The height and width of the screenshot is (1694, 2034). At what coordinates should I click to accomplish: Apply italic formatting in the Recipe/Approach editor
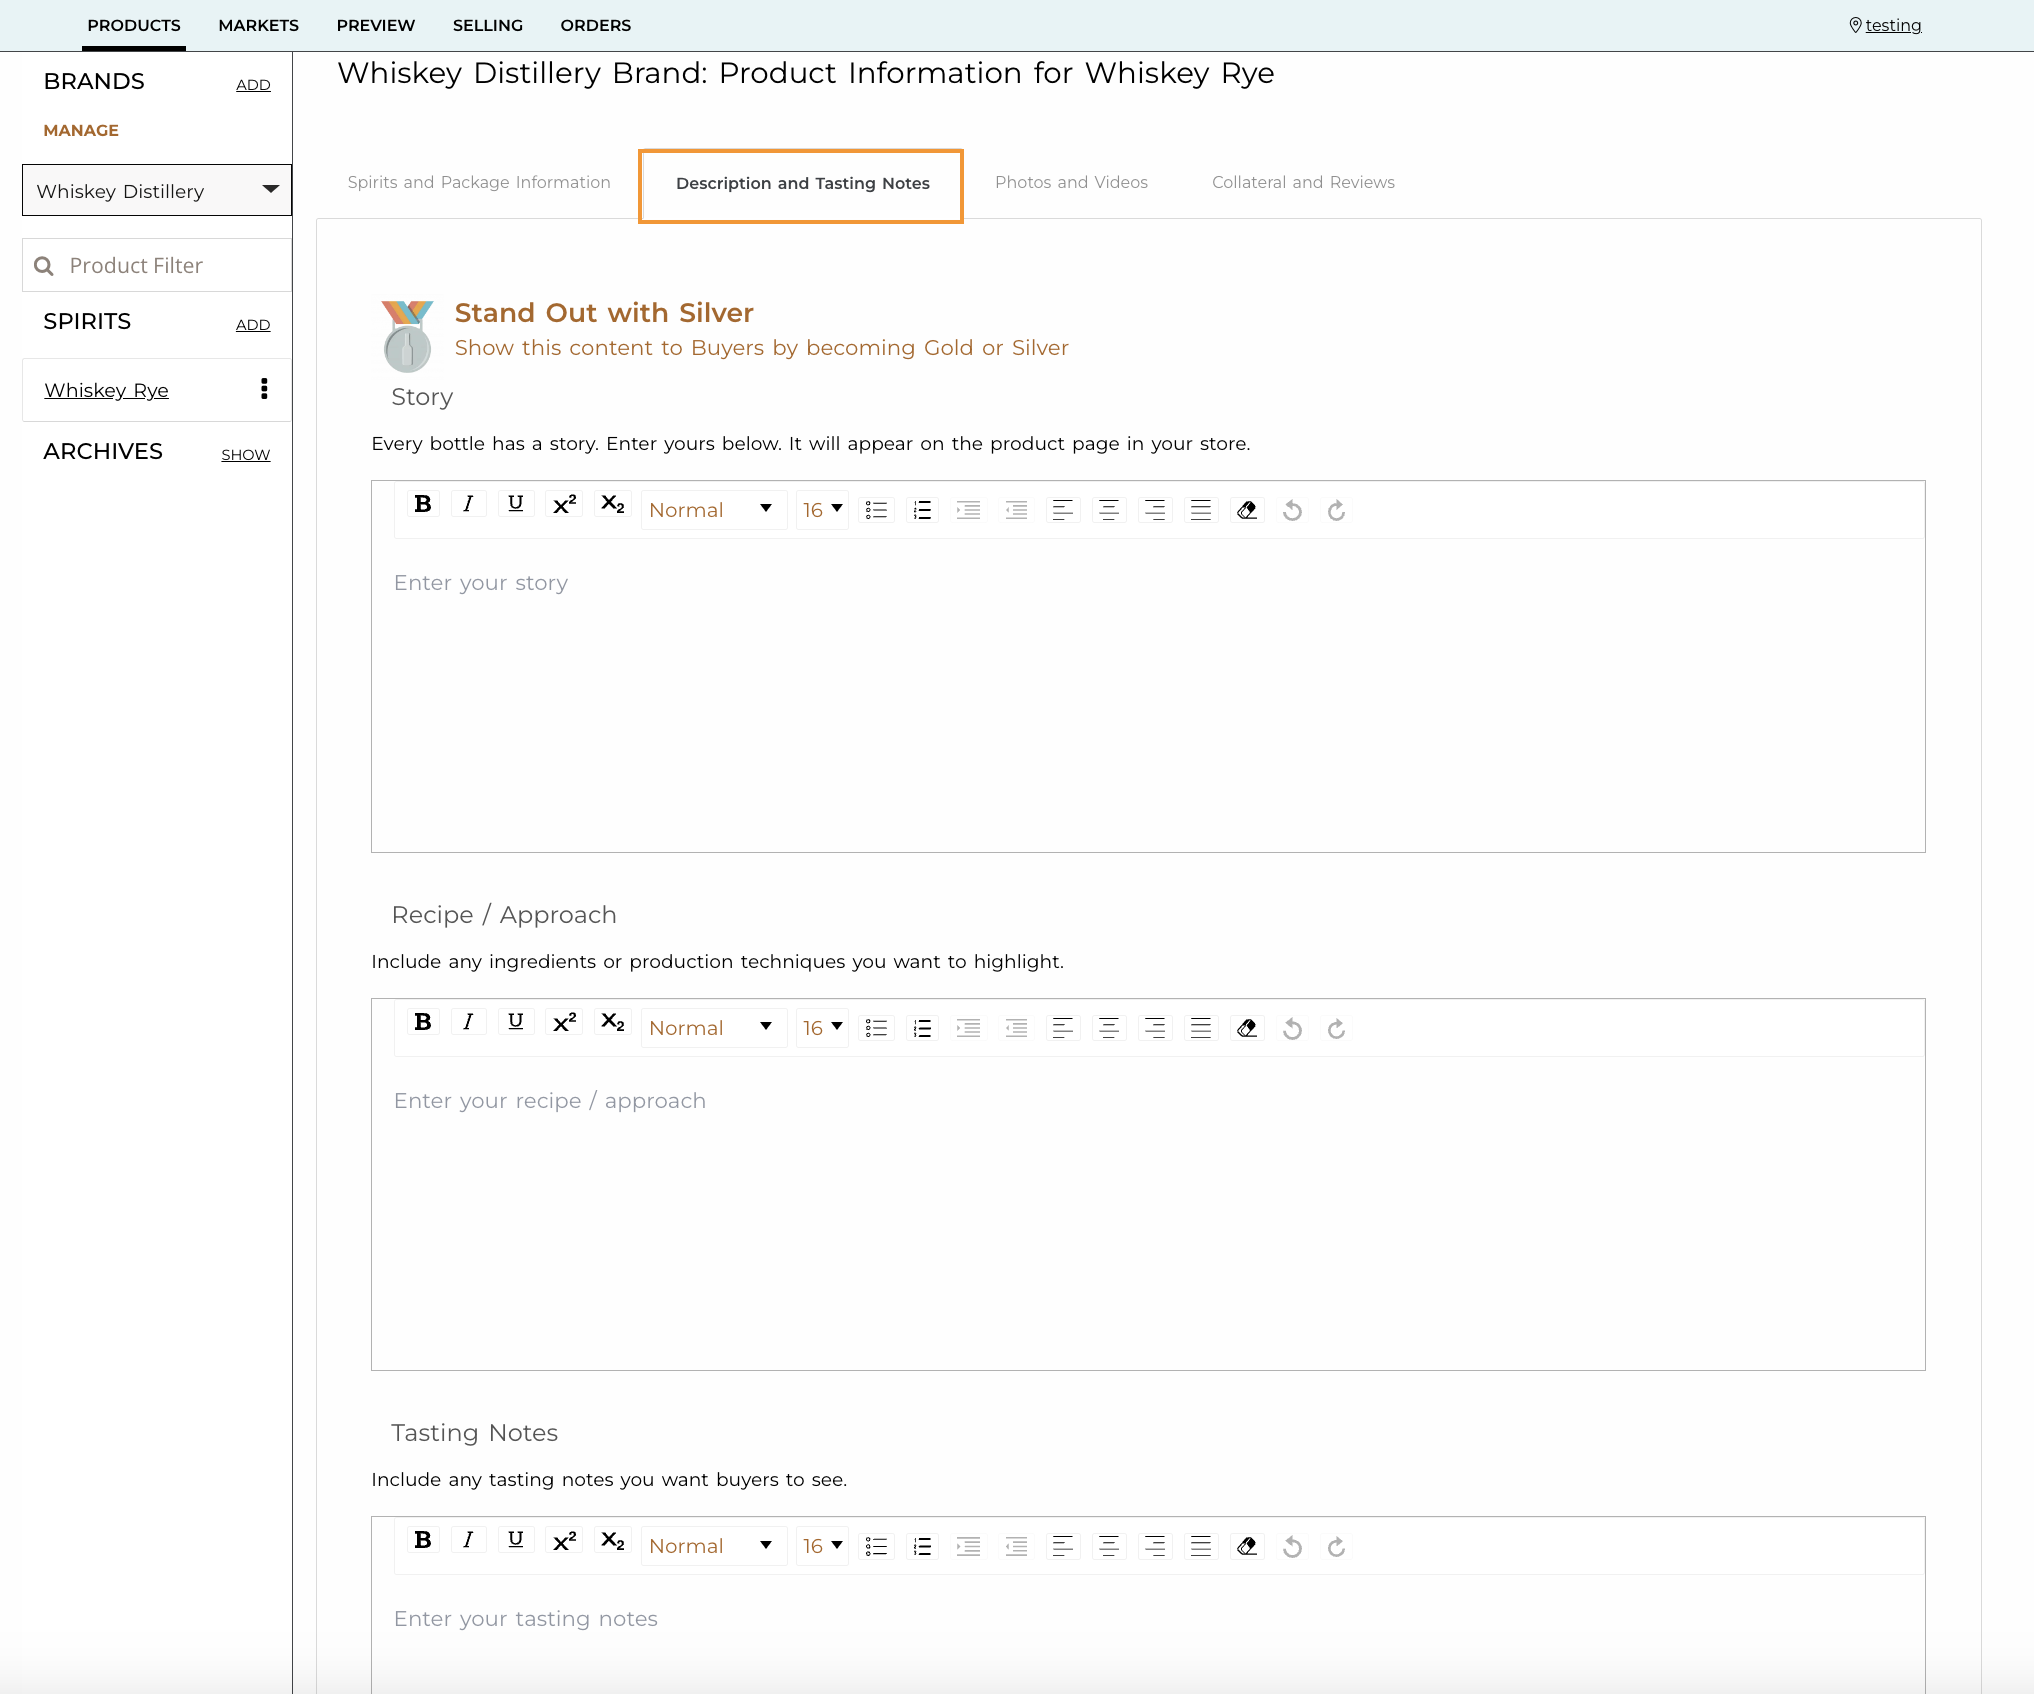click(468, 1028)
